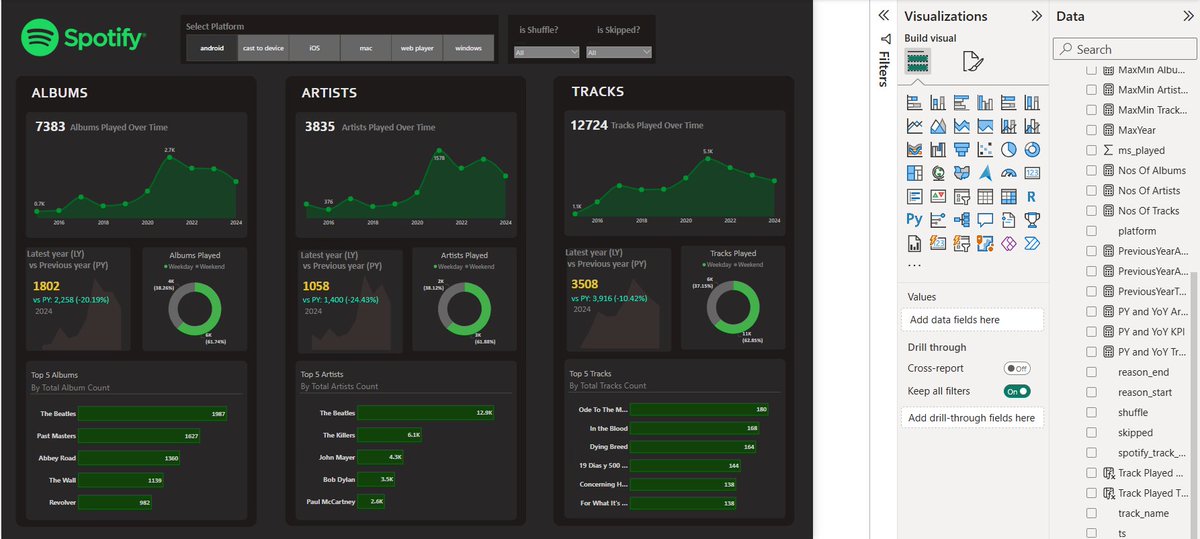Image resolution: width=1200 pixels, height=539 pixels.
Task: Select the pie chart visual
Action: 1009,150
